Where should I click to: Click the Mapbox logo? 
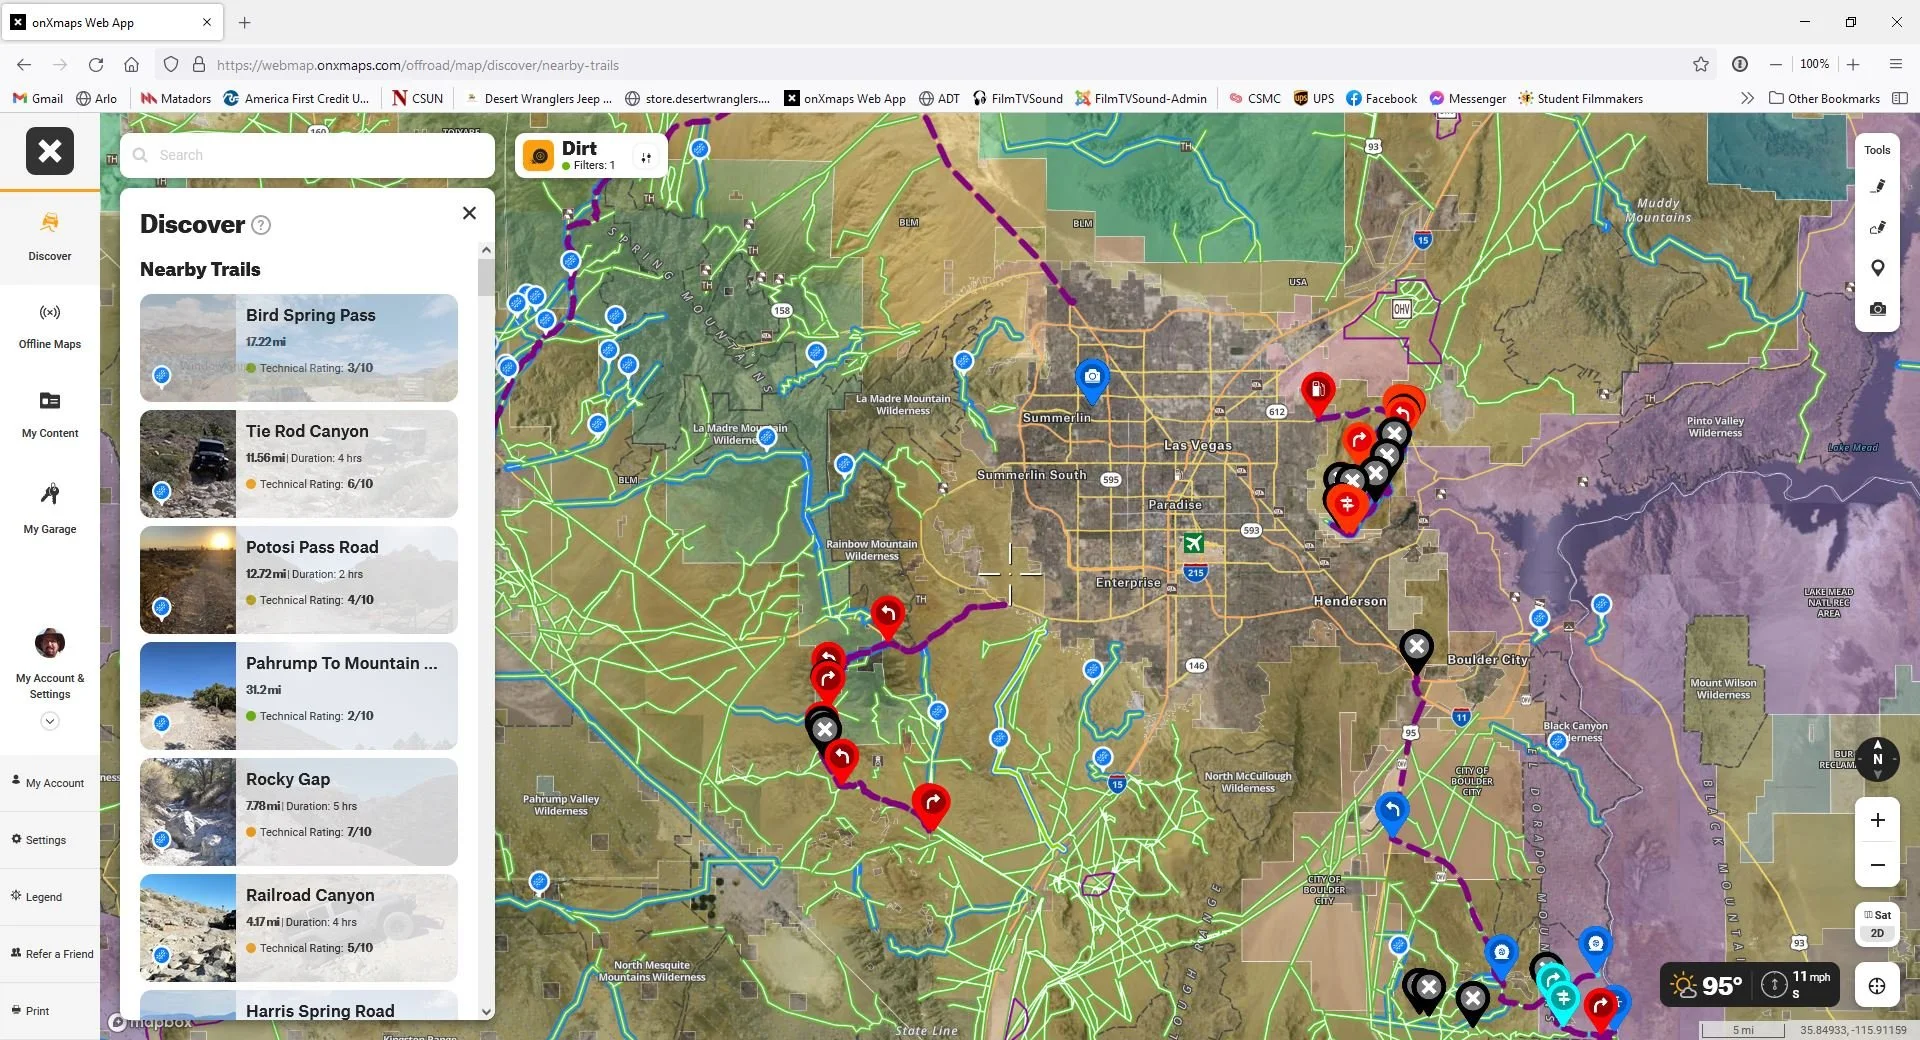[x=150, y=1022]
